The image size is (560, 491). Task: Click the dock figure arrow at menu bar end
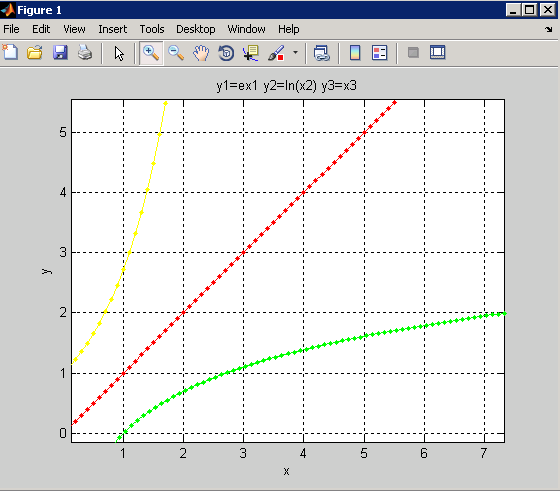(x=549, y=29)
